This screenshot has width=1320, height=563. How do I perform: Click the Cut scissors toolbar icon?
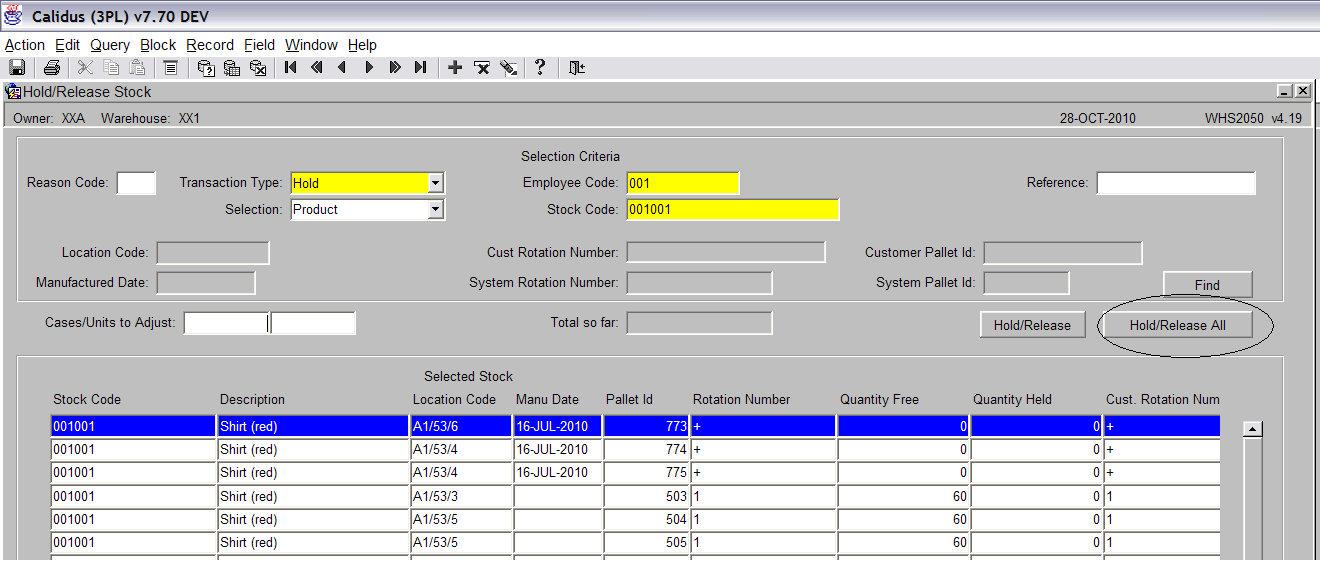[x=85, y=68]
